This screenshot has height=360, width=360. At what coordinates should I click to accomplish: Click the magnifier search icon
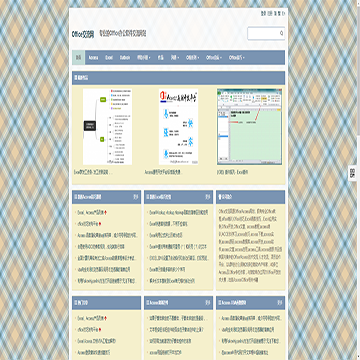(281, 33)
